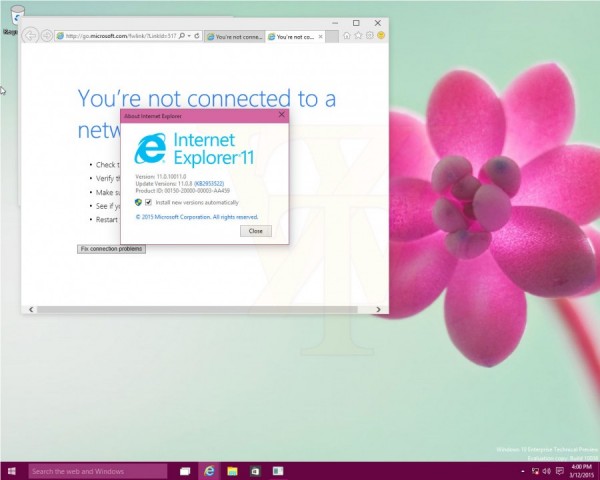Close About Internet Explorer dialog with X

tap(282, 115)
